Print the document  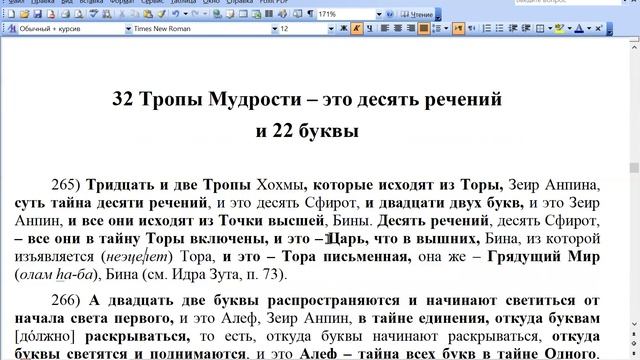click(x=65, y=14)
